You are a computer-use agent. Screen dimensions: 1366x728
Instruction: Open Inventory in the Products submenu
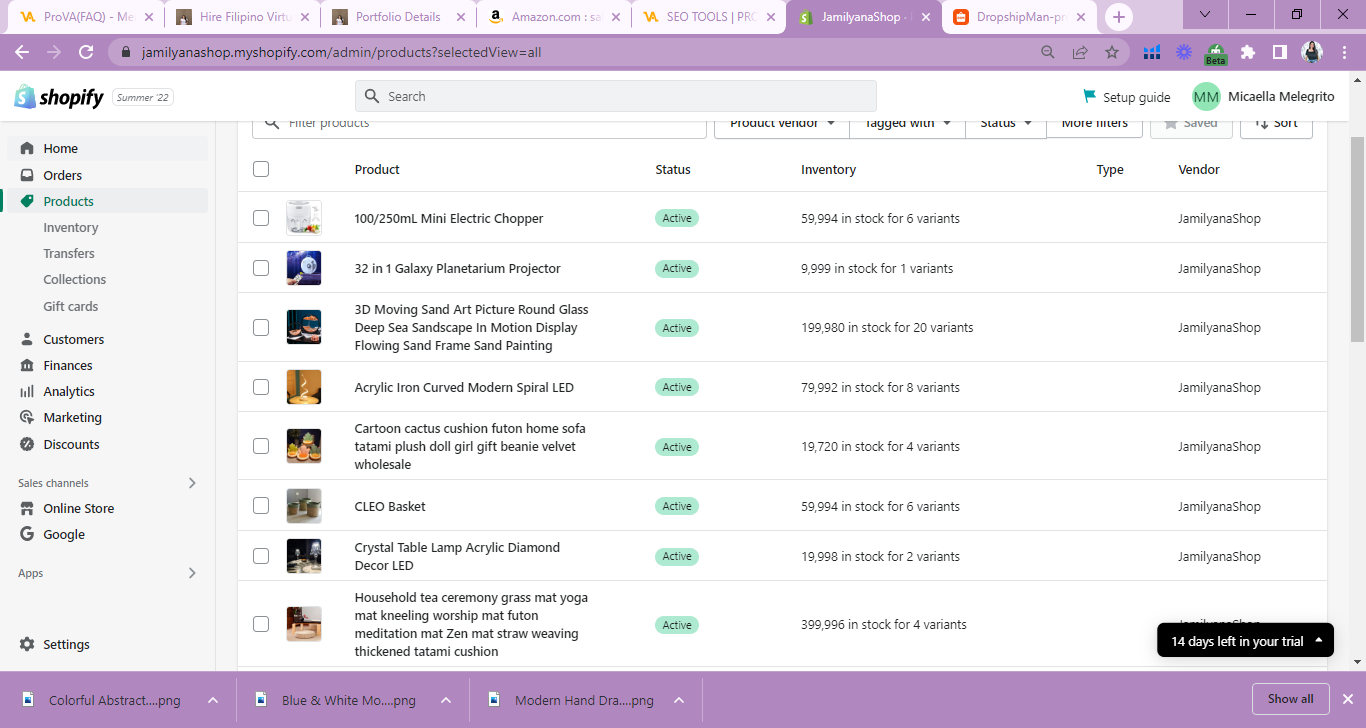(x=70, y=227)
